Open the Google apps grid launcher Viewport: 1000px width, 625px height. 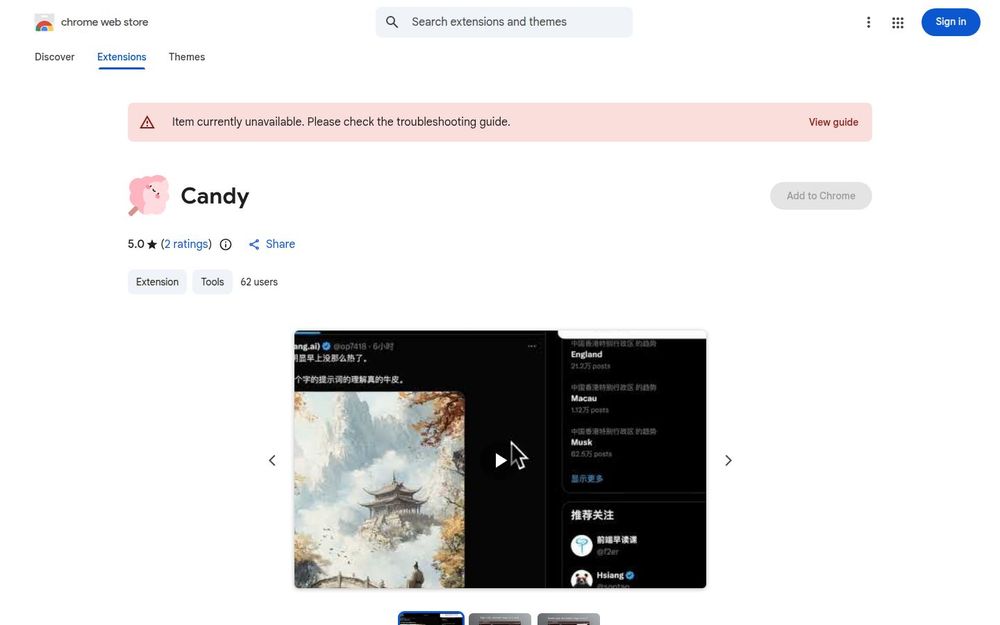pyautogui.click(x=897, y=23)
